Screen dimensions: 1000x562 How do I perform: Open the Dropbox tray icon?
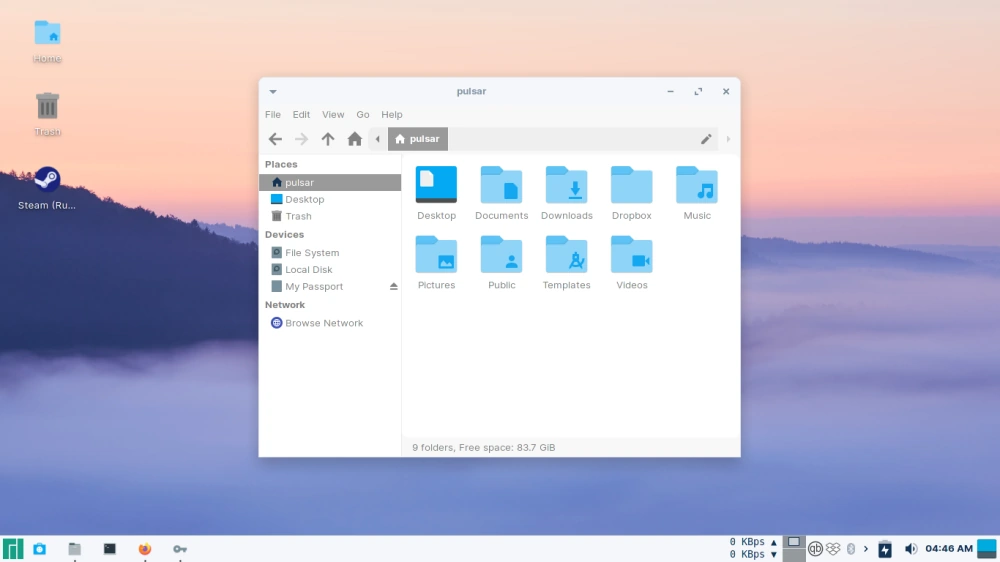tap(833, 549)
